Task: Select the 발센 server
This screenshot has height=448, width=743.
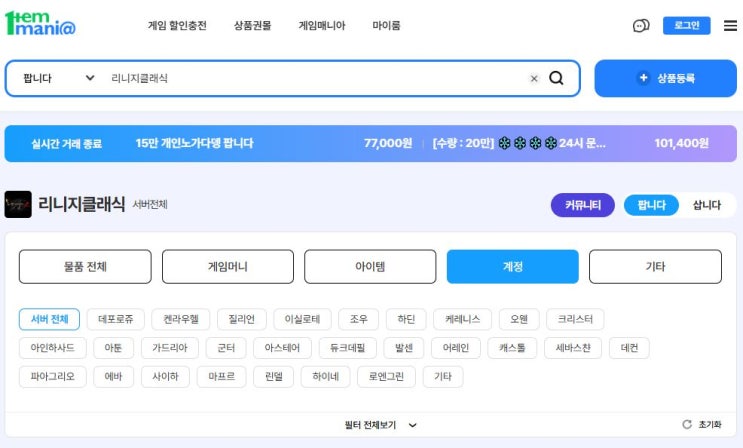Action: tap(404, 348)
